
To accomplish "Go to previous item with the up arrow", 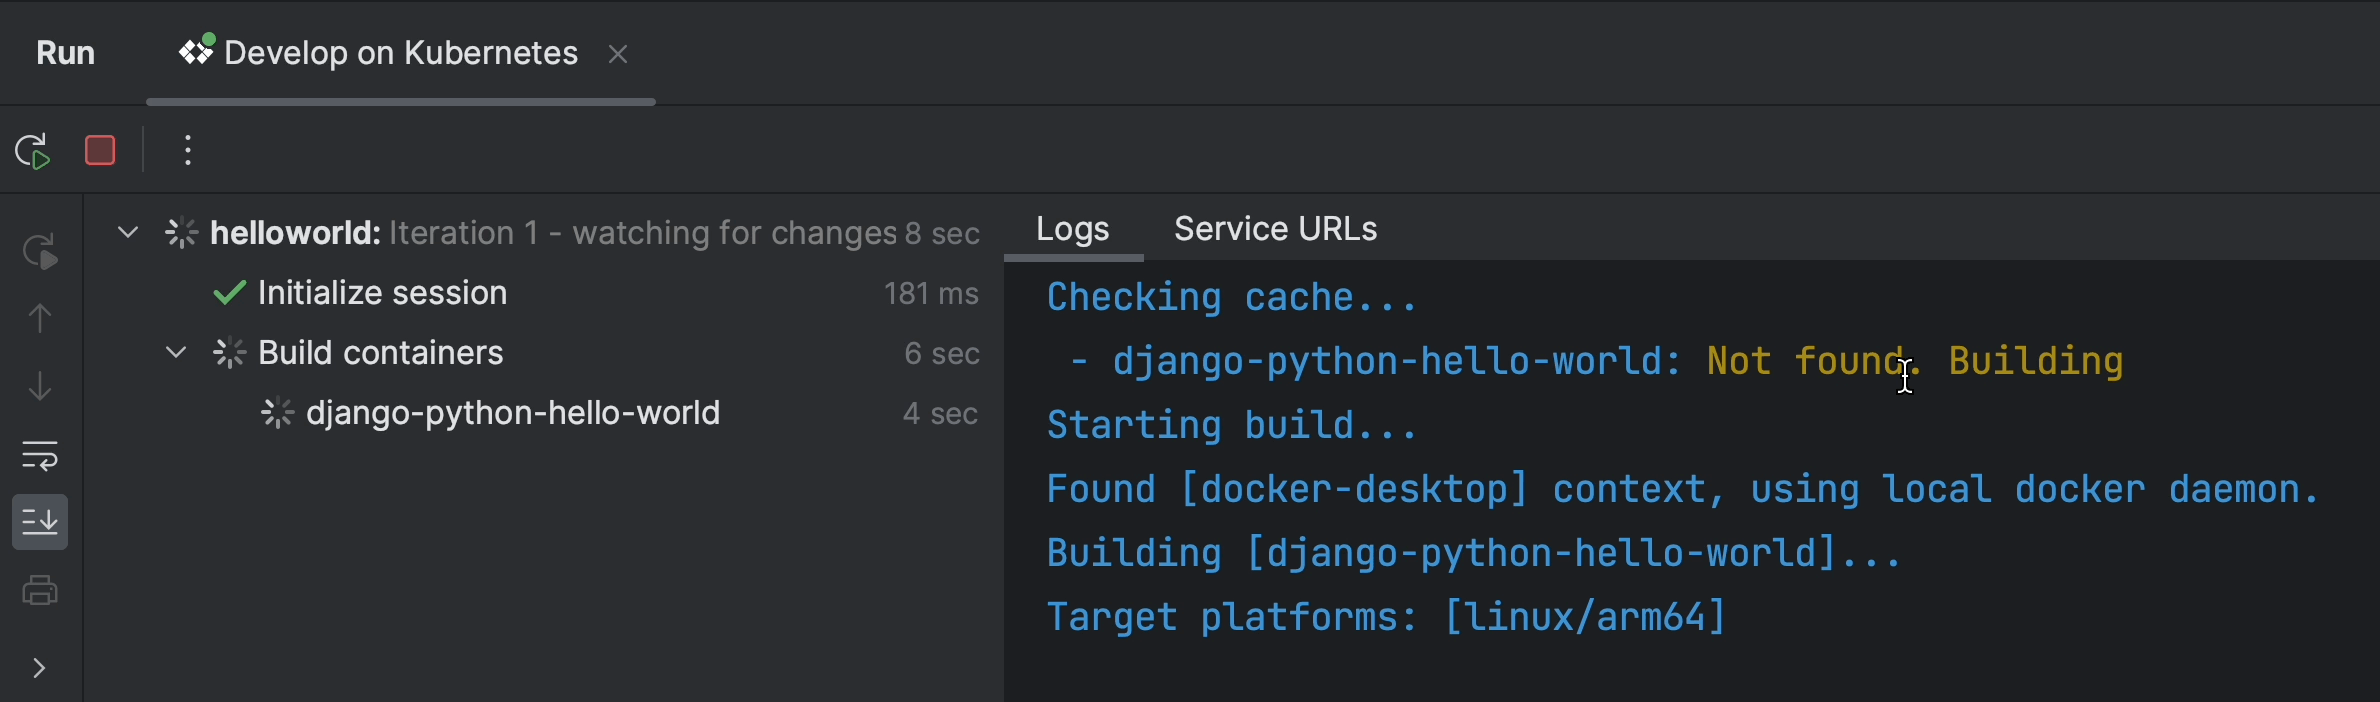I will coord(40,318).
